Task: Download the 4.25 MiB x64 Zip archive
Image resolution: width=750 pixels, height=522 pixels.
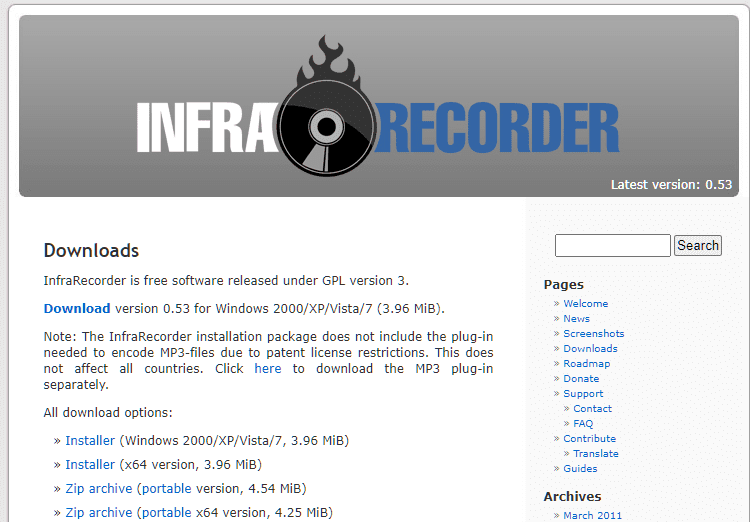Action: point(99,512)
